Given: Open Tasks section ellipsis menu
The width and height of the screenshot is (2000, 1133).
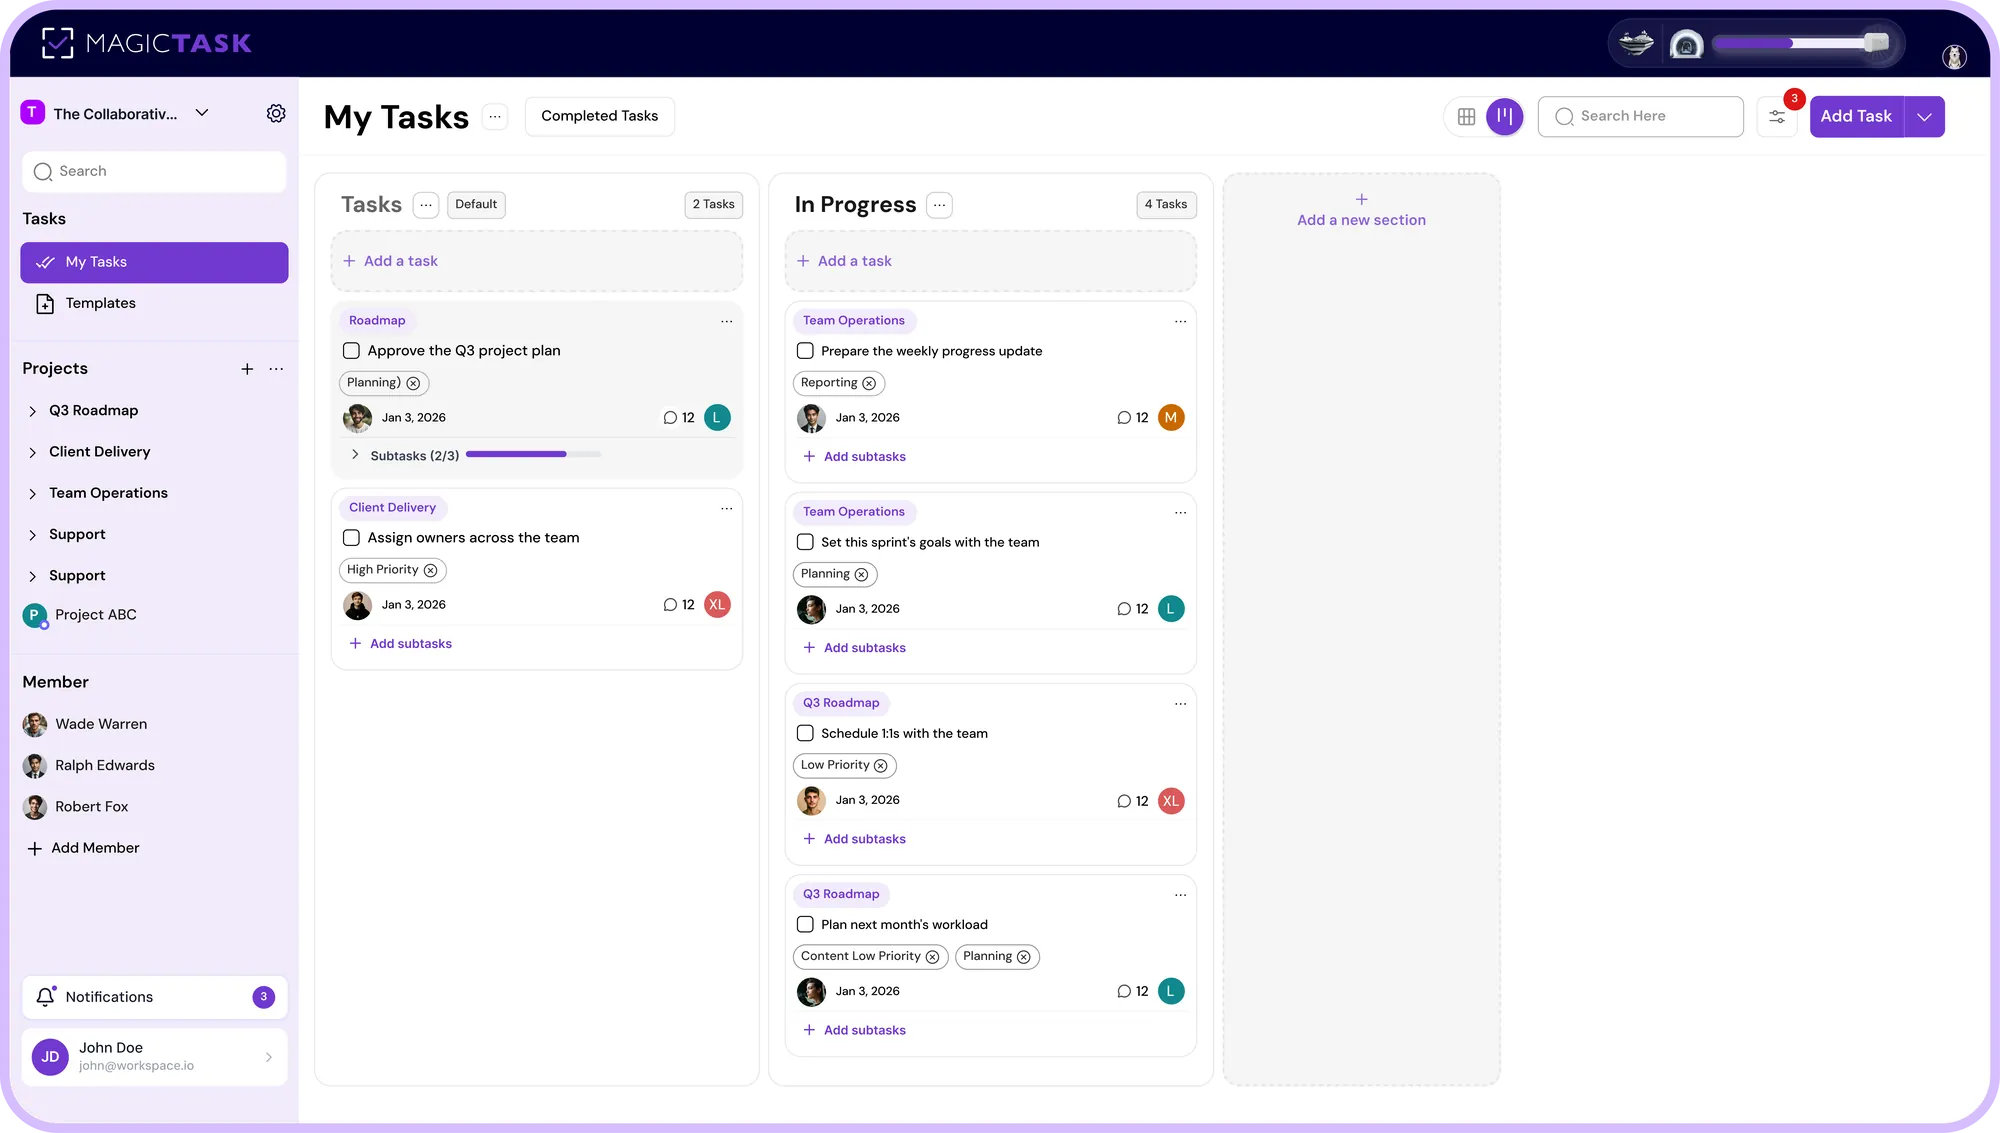Looking at the screenshot, I should [426, 204].
